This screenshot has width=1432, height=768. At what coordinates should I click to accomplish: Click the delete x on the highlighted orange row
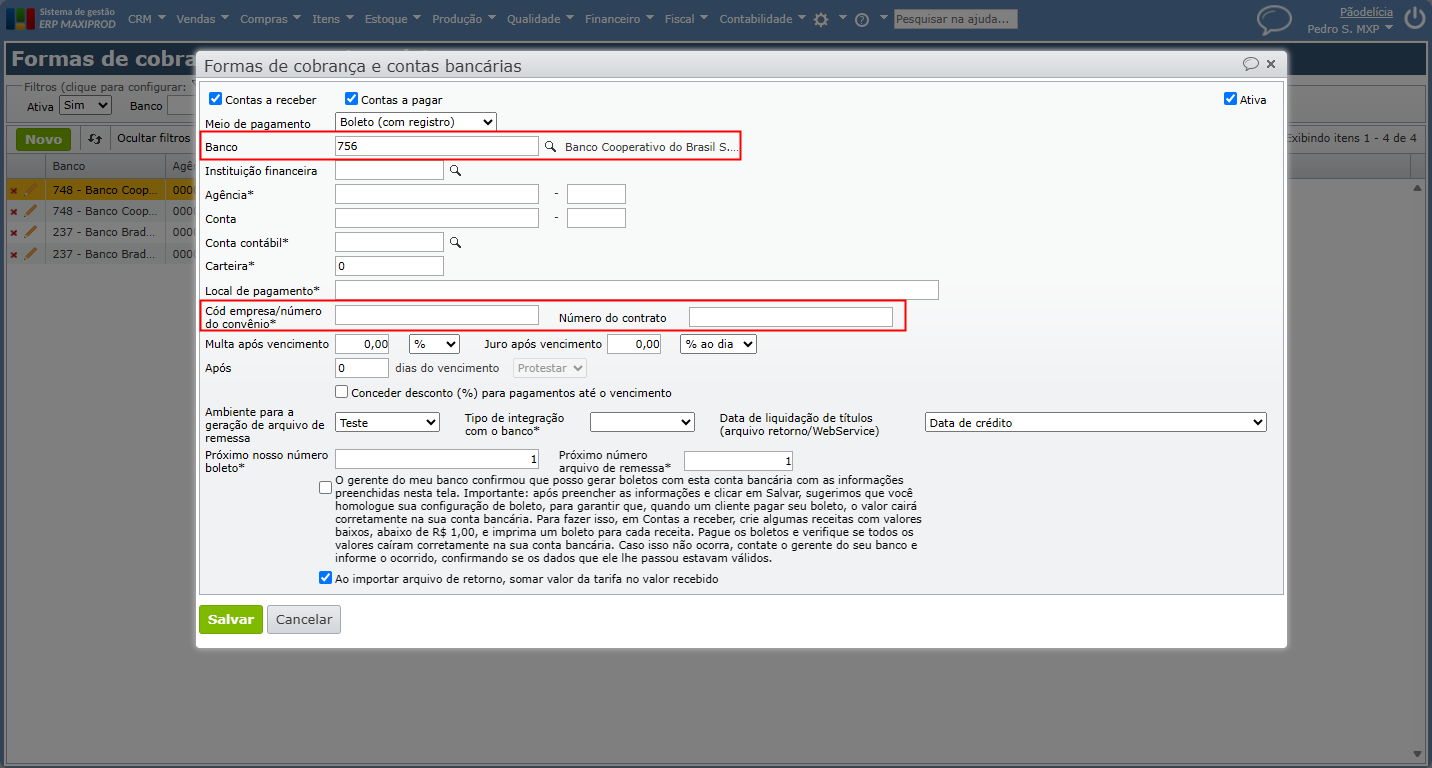tap(14, 190)
